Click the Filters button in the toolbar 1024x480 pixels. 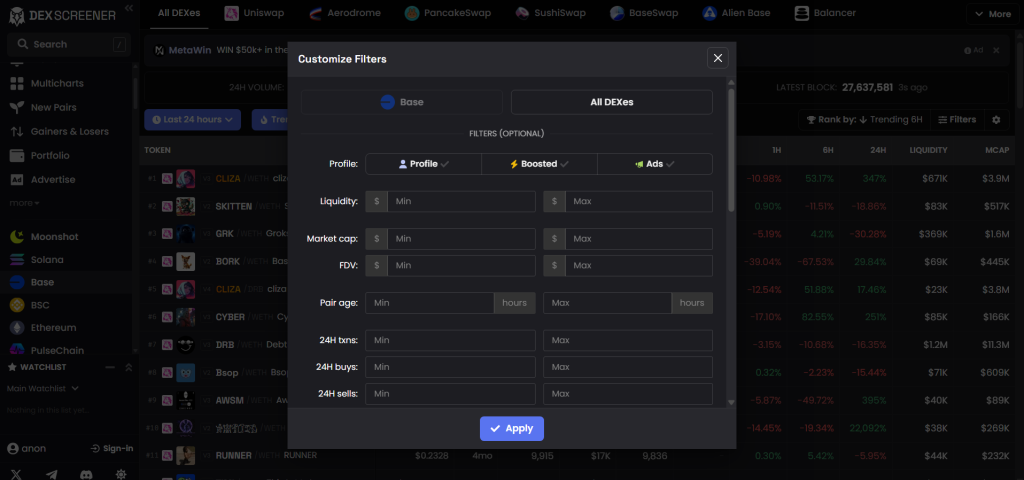point(957,120)
